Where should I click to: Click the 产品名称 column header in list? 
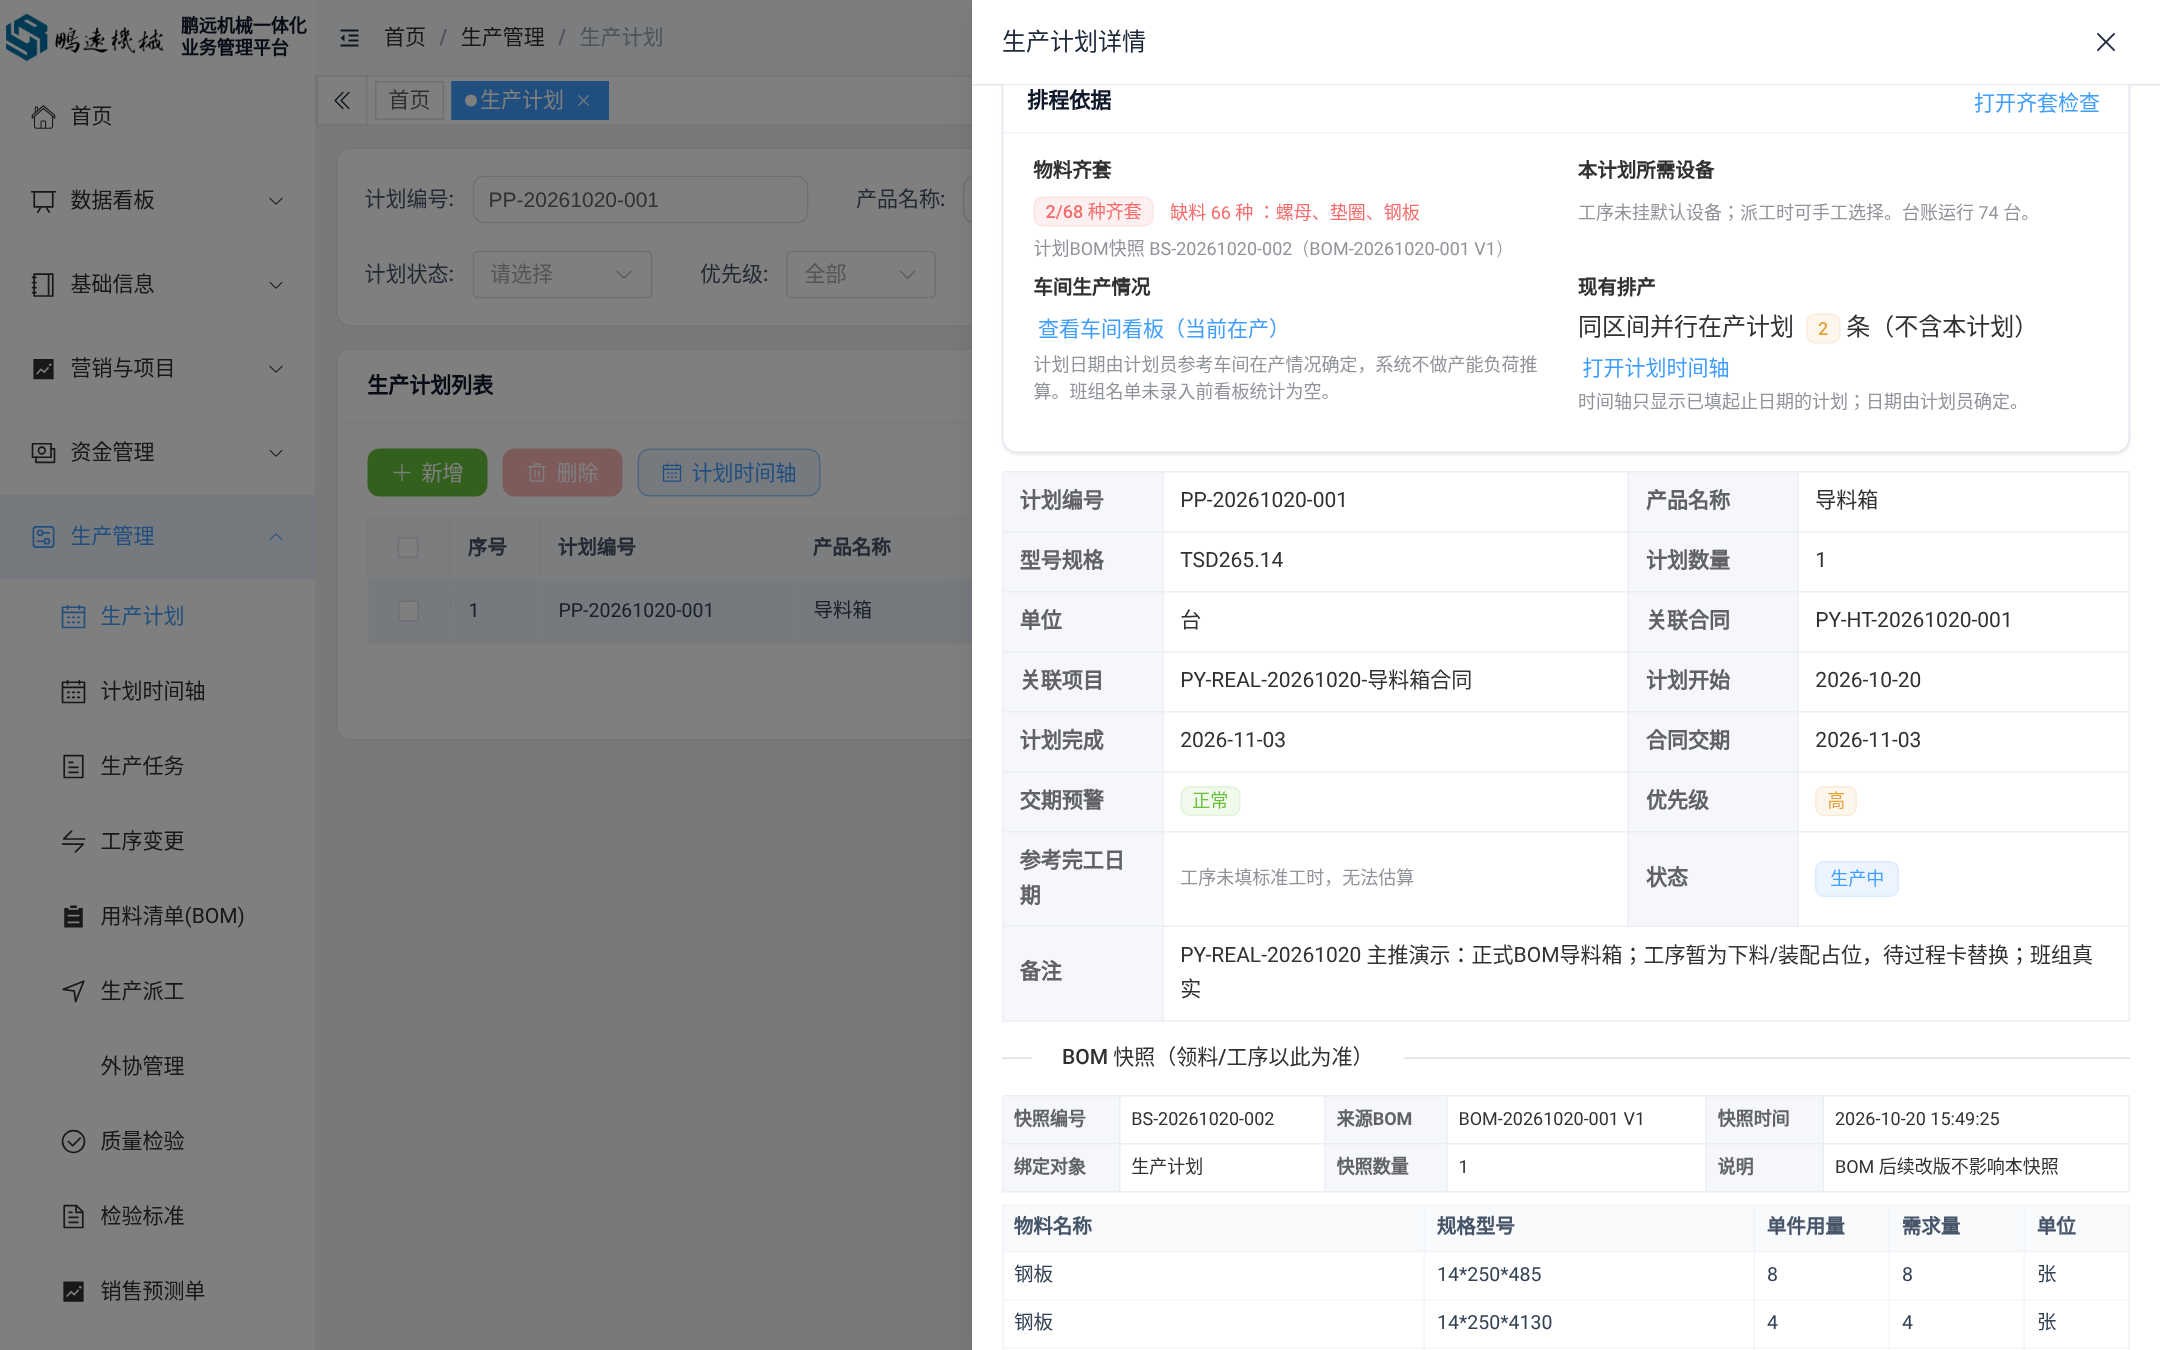(x=851, y=547)
